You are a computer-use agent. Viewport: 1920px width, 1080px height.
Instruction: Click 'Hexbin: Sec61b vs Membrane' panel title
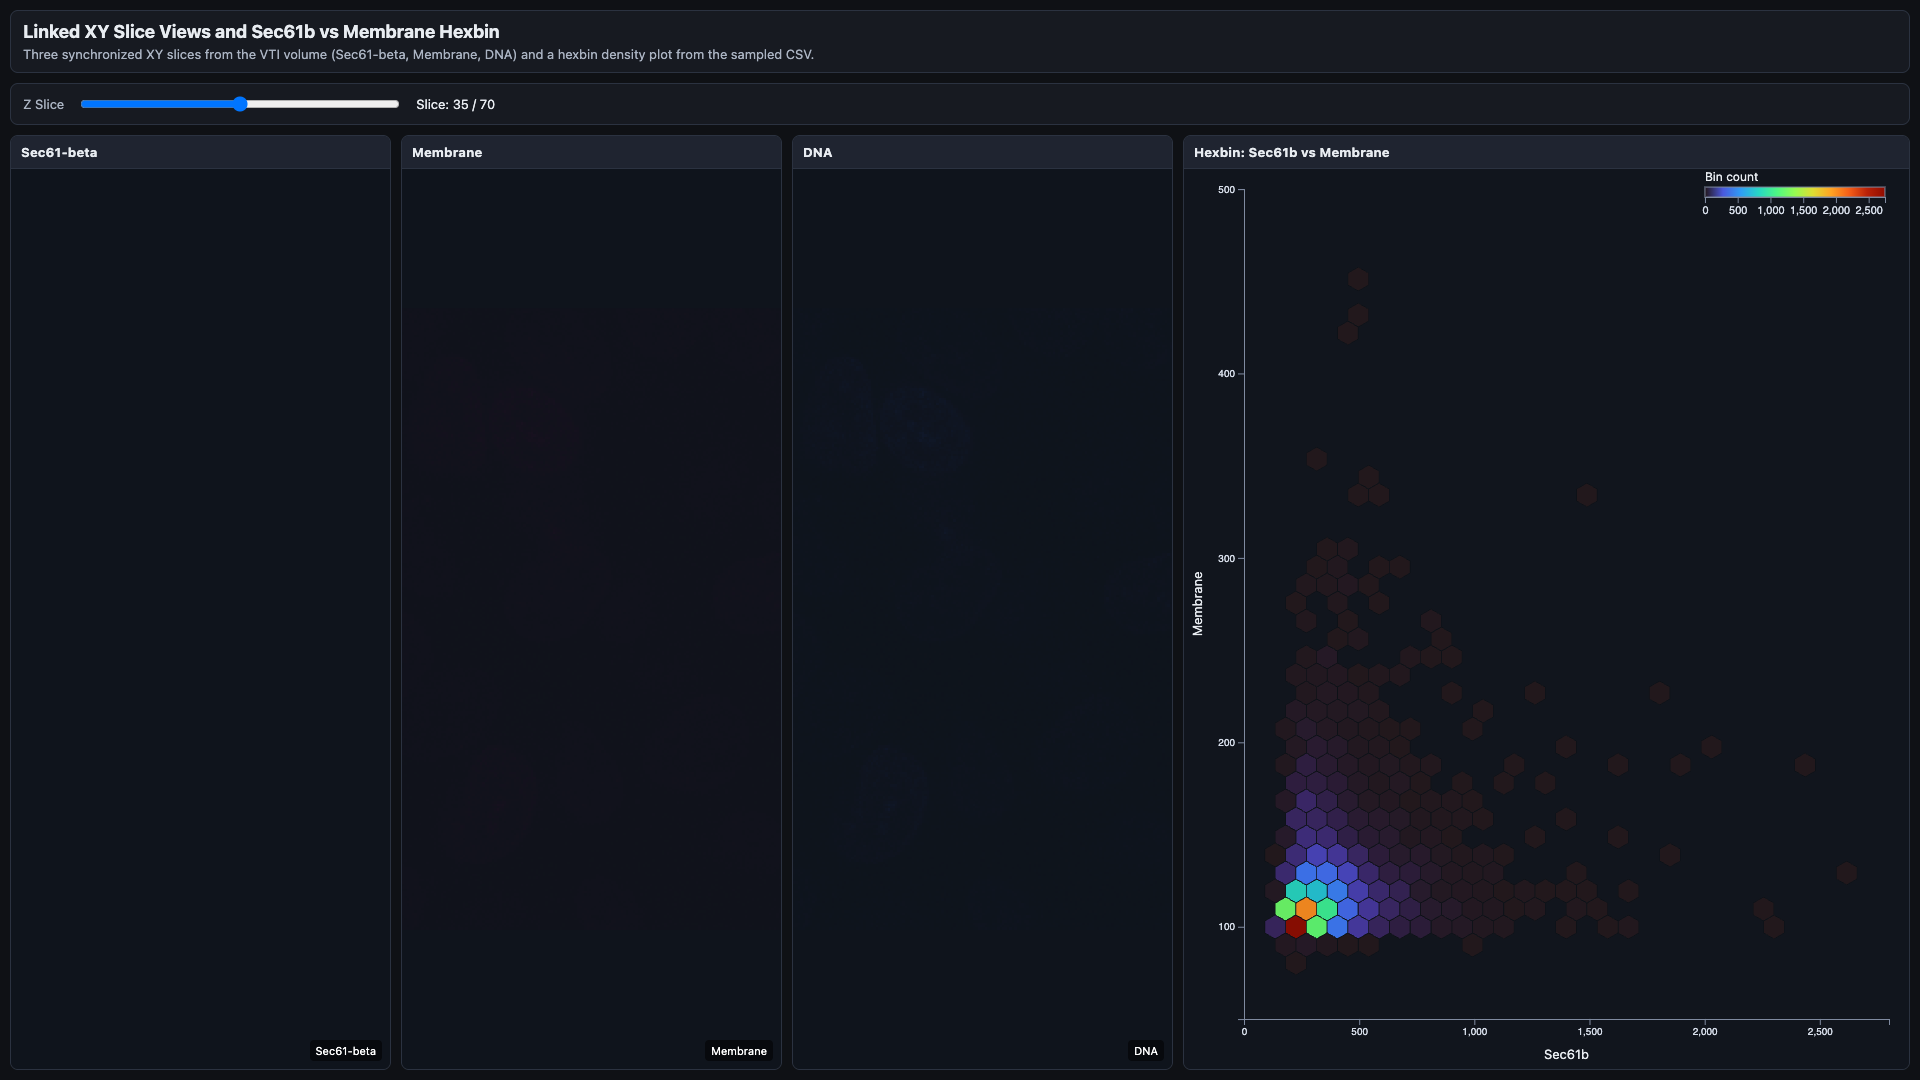tap(1291, 152)
